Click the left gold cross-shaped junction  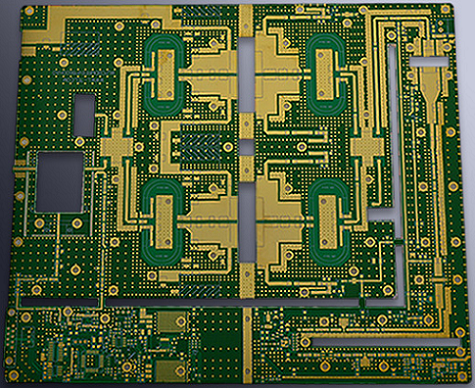117,147
